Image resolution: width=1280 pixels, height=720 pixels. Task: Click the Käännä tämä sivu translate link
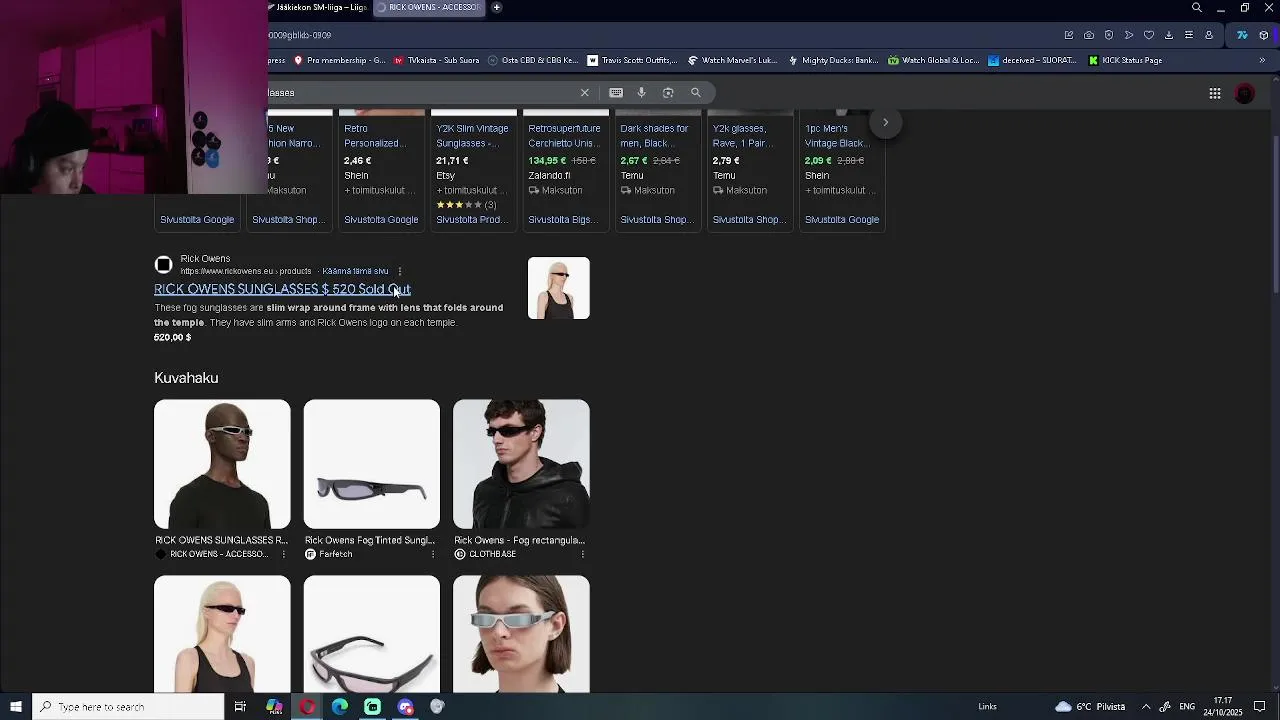point(355,271)
